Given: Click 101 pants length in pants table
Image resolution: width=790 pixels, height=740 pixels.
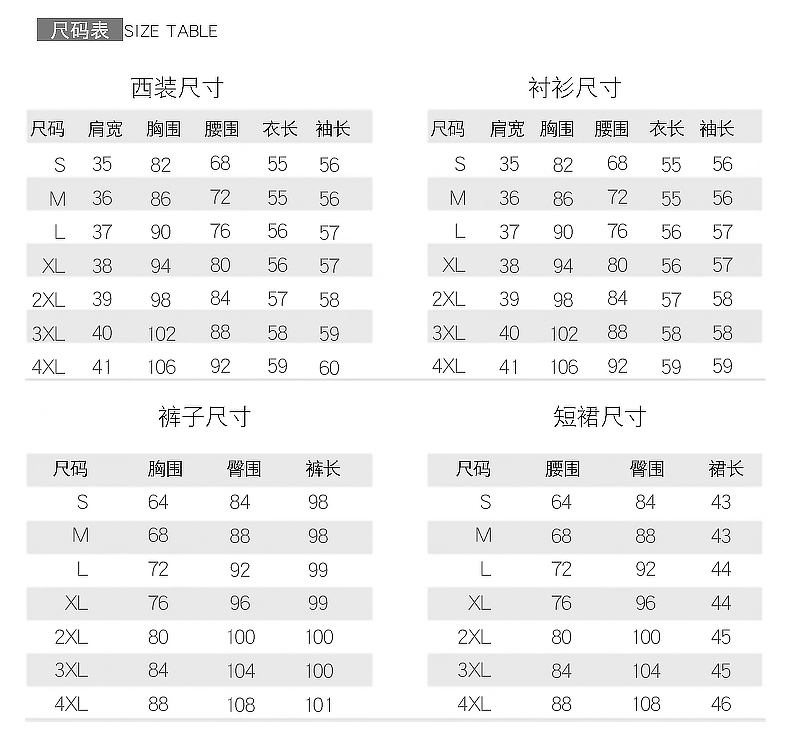Looking at the screenshot, I should point(319,705).
